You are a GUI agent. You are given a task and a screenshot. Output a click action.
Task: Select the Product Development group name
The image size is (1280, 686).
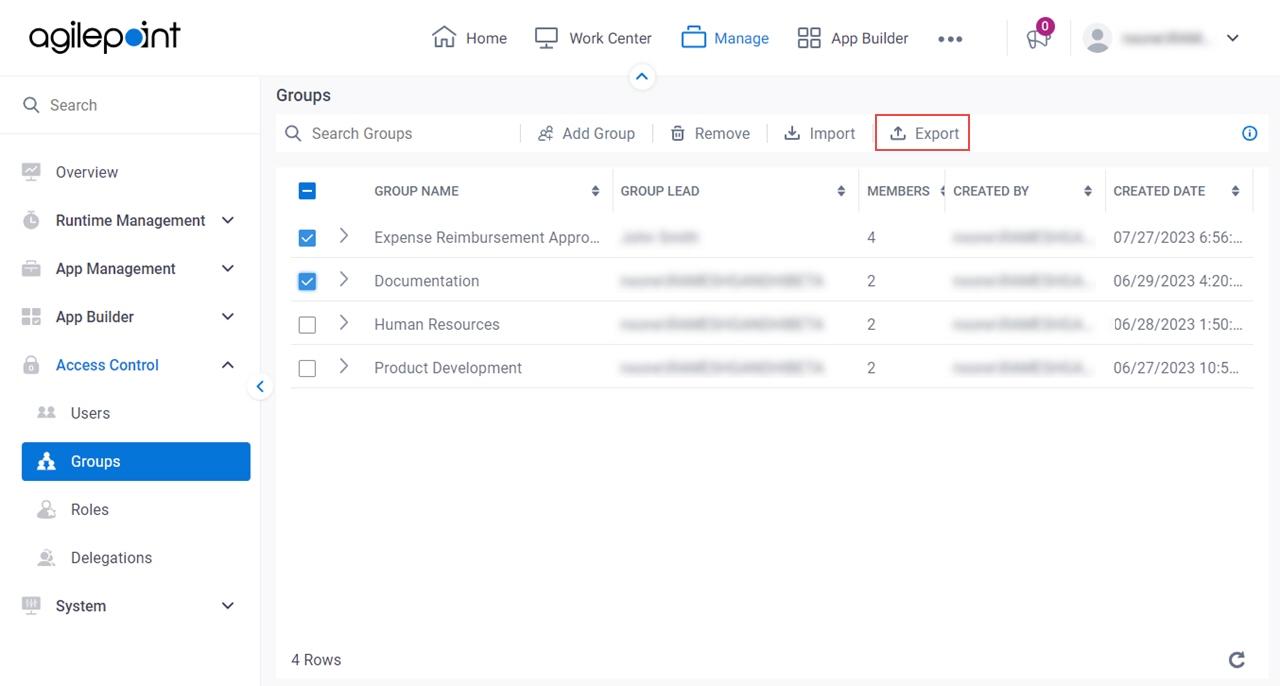[x=447, y=368]
